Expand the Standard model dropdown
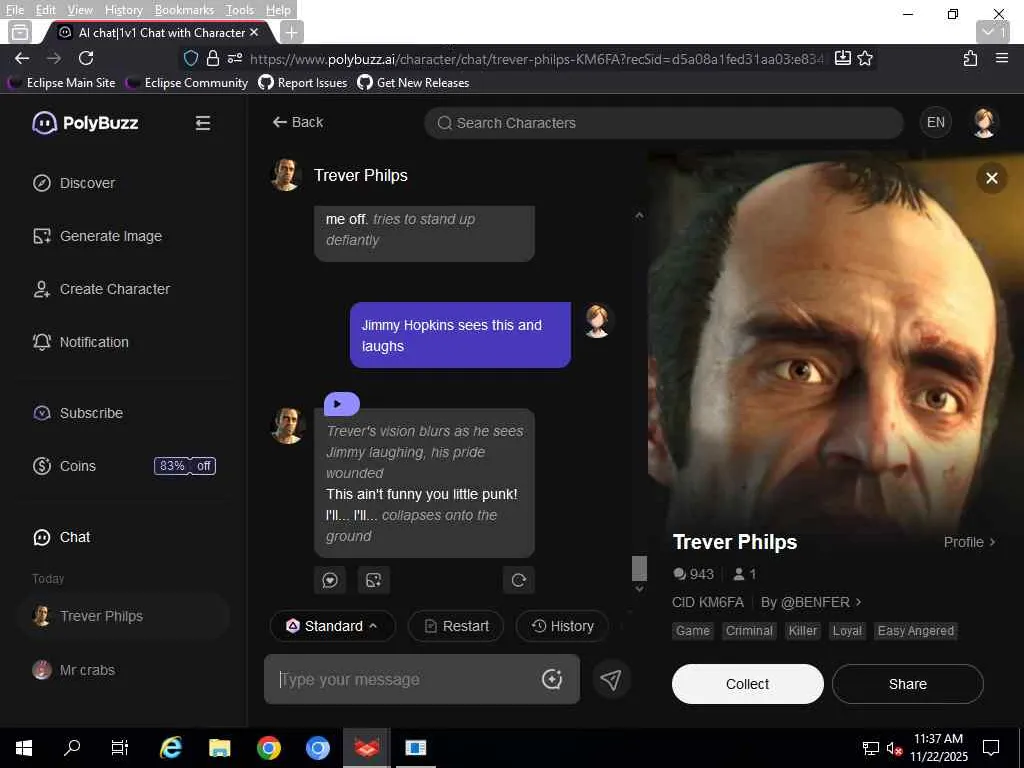Viewport: 1024px width, 768px height. click(x=332, y=626)
